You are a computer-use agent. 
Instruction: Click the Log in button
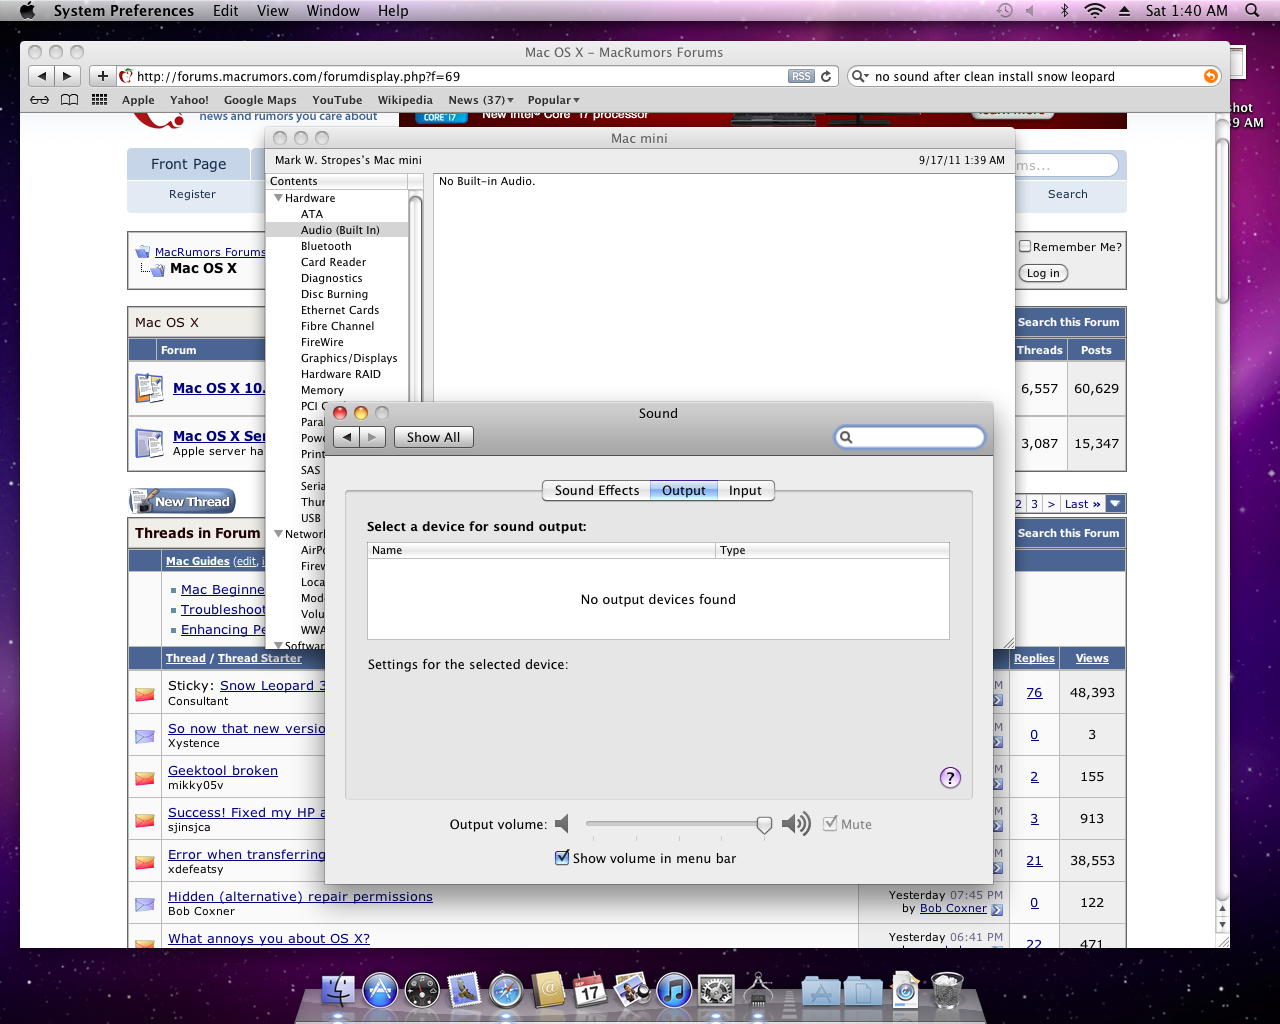(1043, 273)
